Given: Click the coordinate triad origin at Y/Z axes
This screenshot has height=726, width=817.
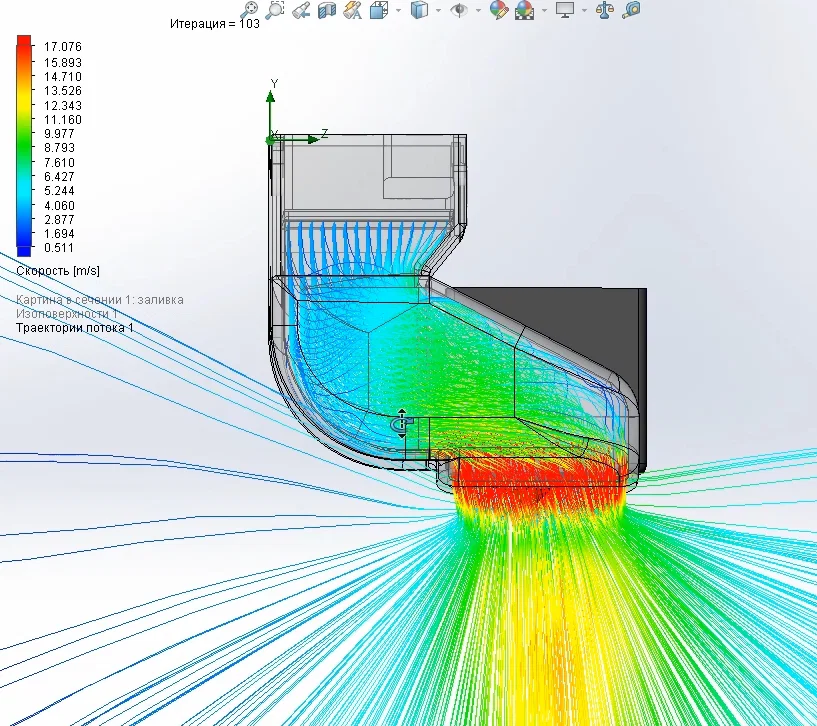Looking at the screenshot, I should (x=270, y=140).
